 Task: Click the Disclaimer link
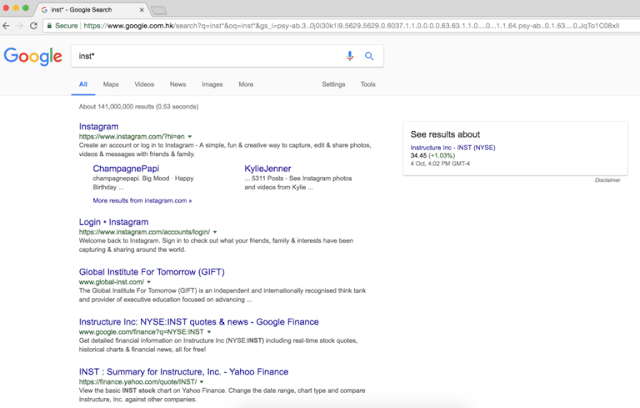tap(607, 180)
